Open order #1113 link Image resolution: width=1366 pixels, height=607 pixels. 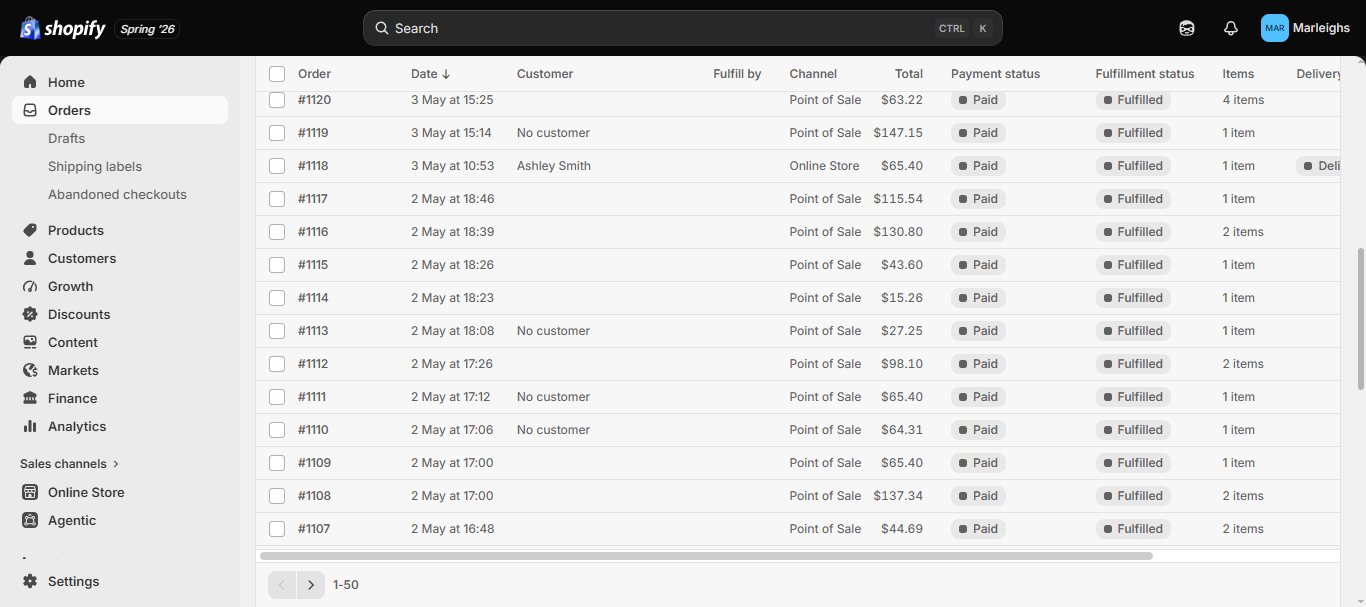[x=313, y=331]
